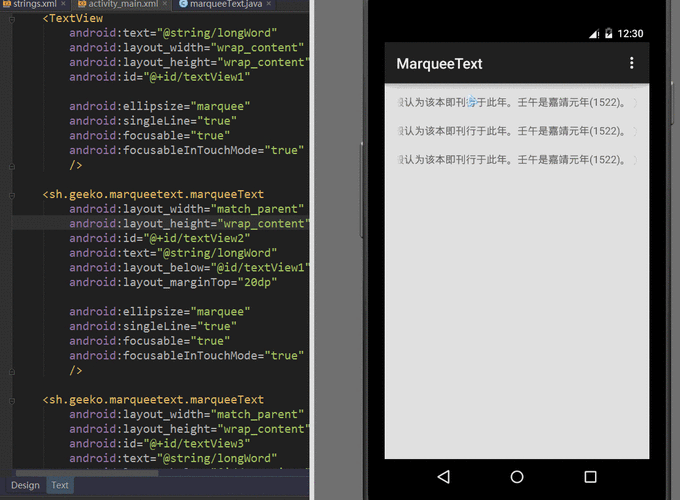Close the marqueeText.java editor tab
680x500 pixels.
click(x=269, y=3)
